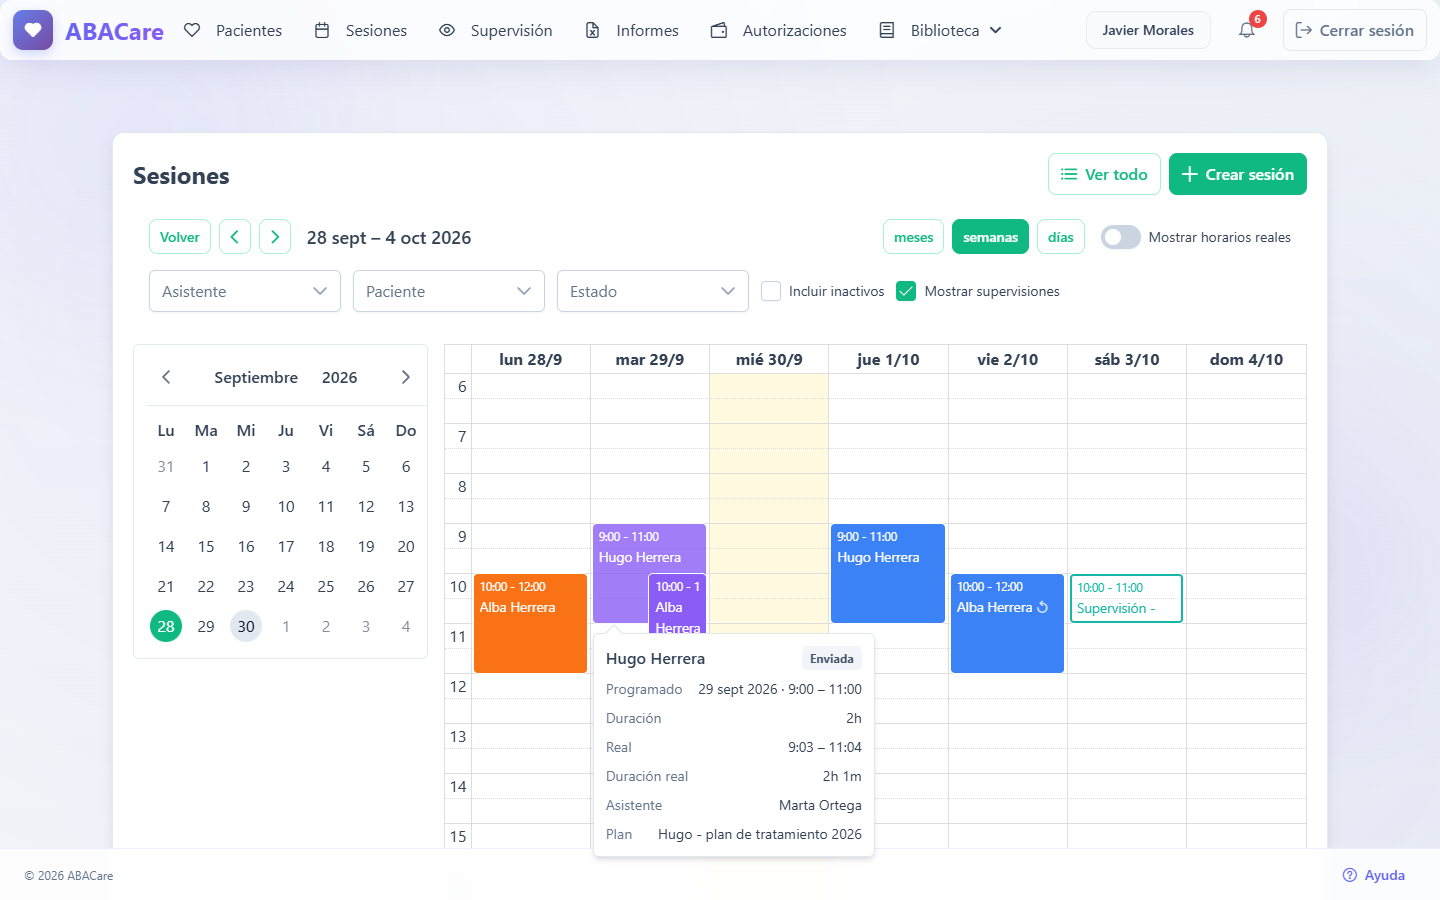Select day 15 in mini calendar
Viewport: 1440px width, 900px height.
[x=206, y=546]
